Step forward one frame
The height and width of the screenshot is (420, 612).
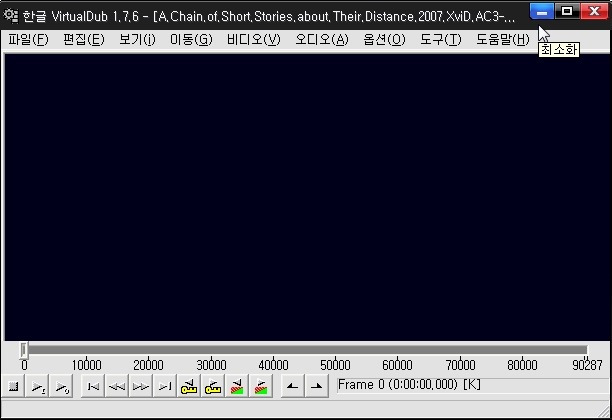[141, 386]
